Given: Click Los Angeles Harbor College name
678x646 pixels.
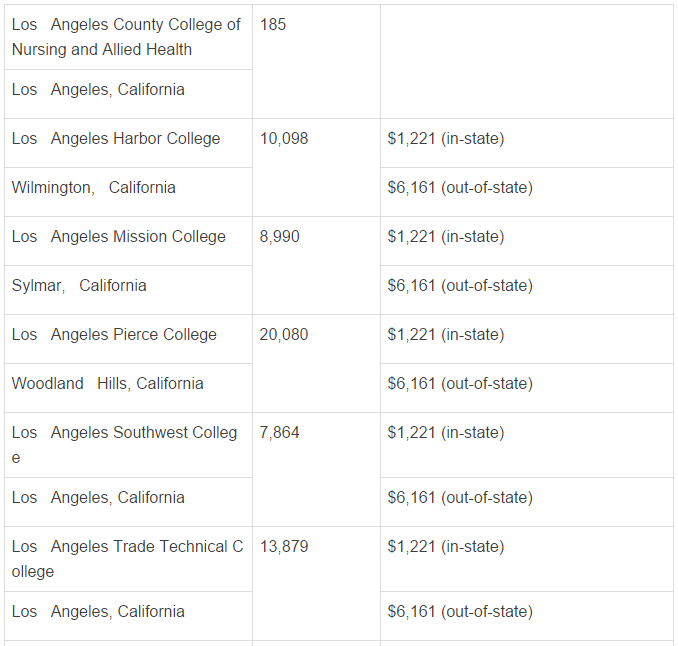Looking at the screenshot, I should 116,139.
